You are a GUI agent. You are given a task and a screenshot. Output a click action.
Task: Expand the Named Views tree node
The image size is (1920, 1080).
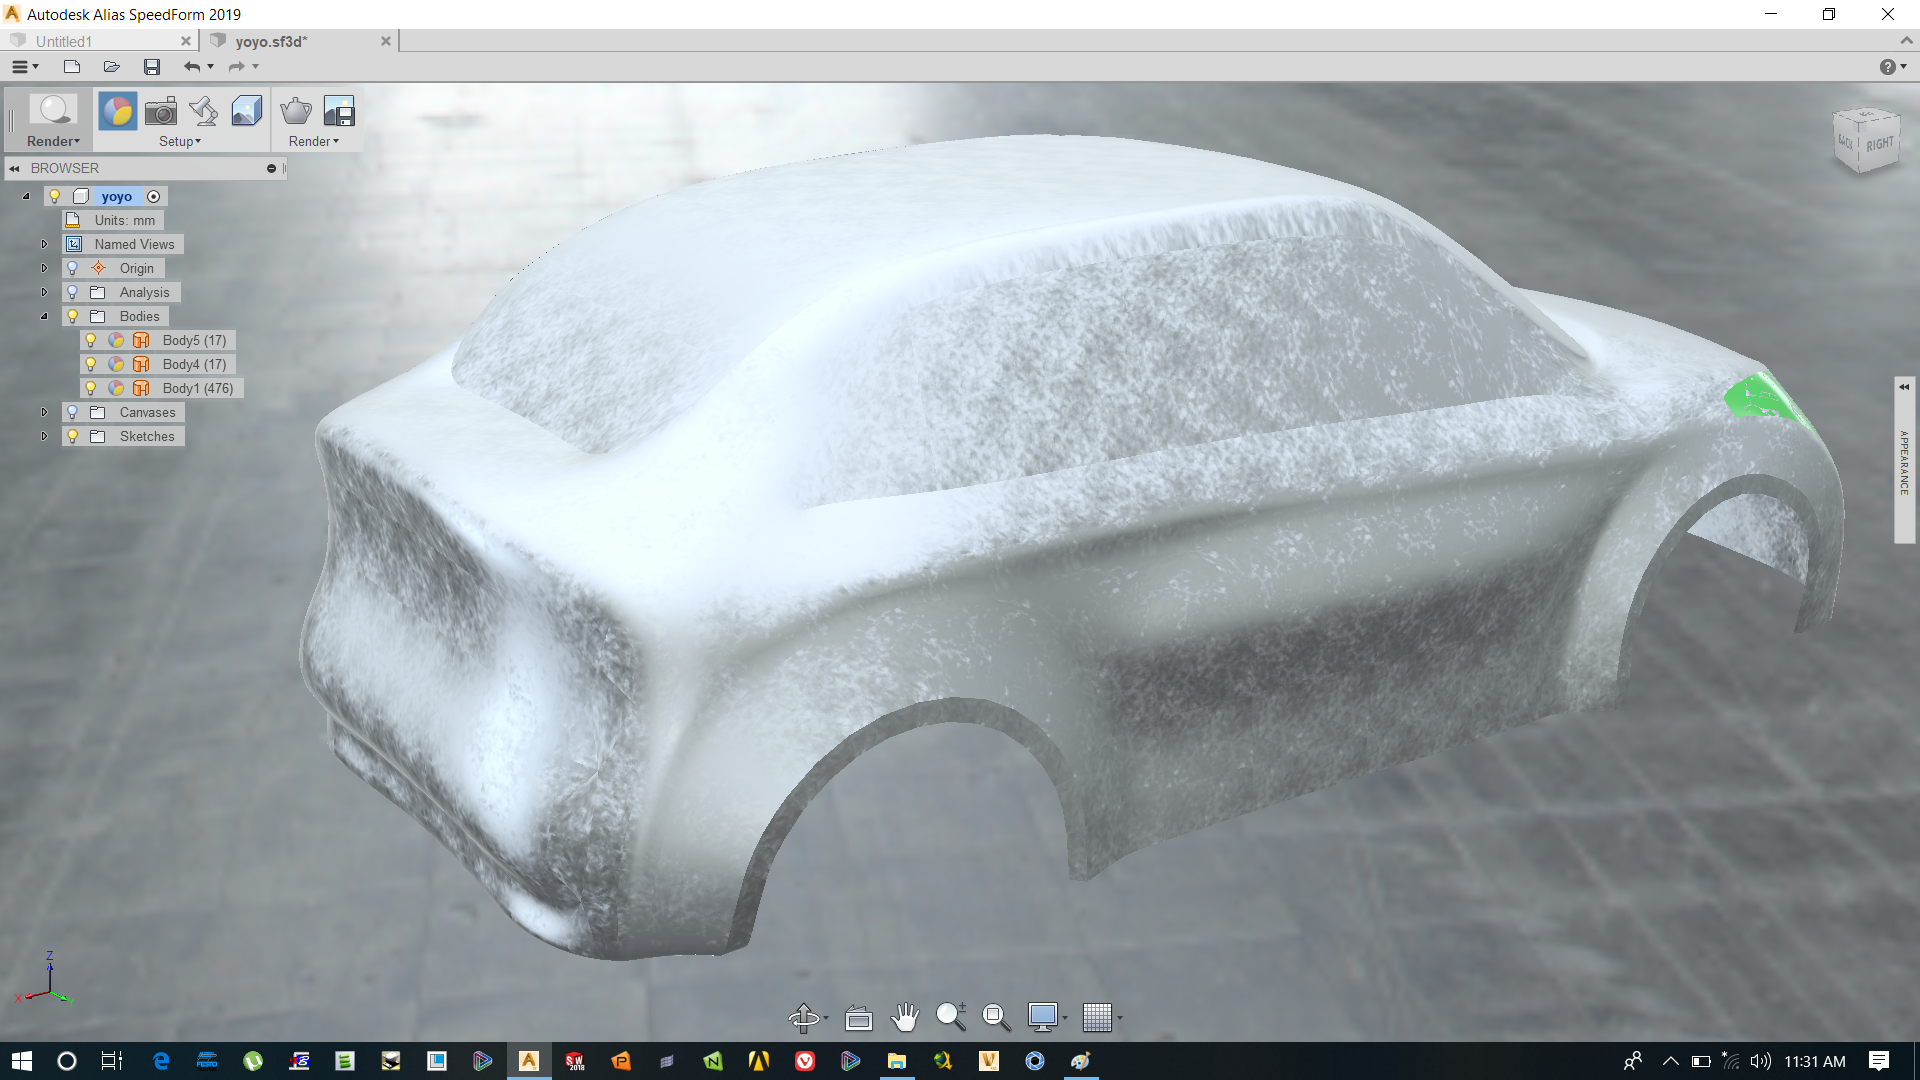[x=44, y=244]
